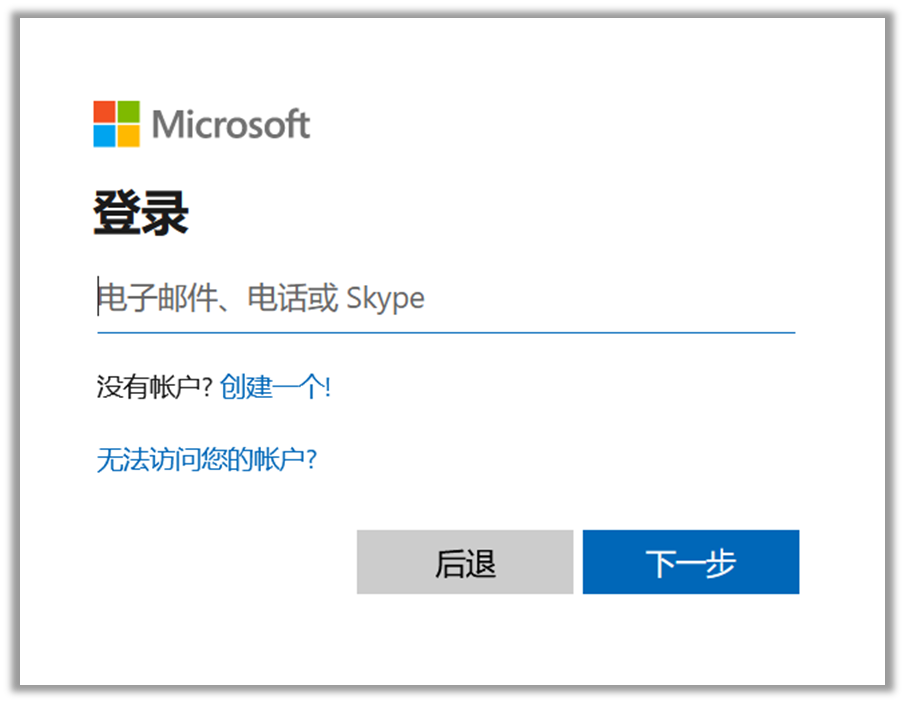This screenshot has height=703, width=905.
Task: Open the 创建一个! link
Action: pyautogui.click(x=275, y=387)
